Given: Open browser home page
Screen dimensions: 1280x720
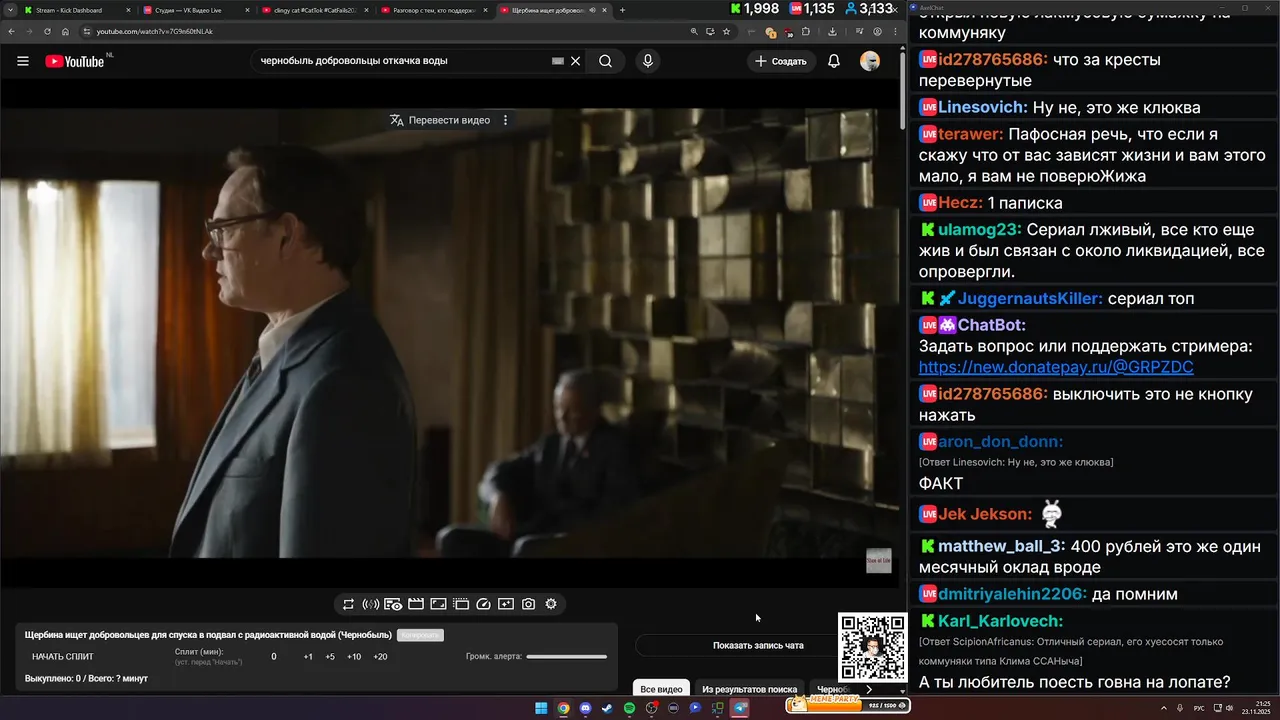Looking at the screenshot, I should point(65,31).
